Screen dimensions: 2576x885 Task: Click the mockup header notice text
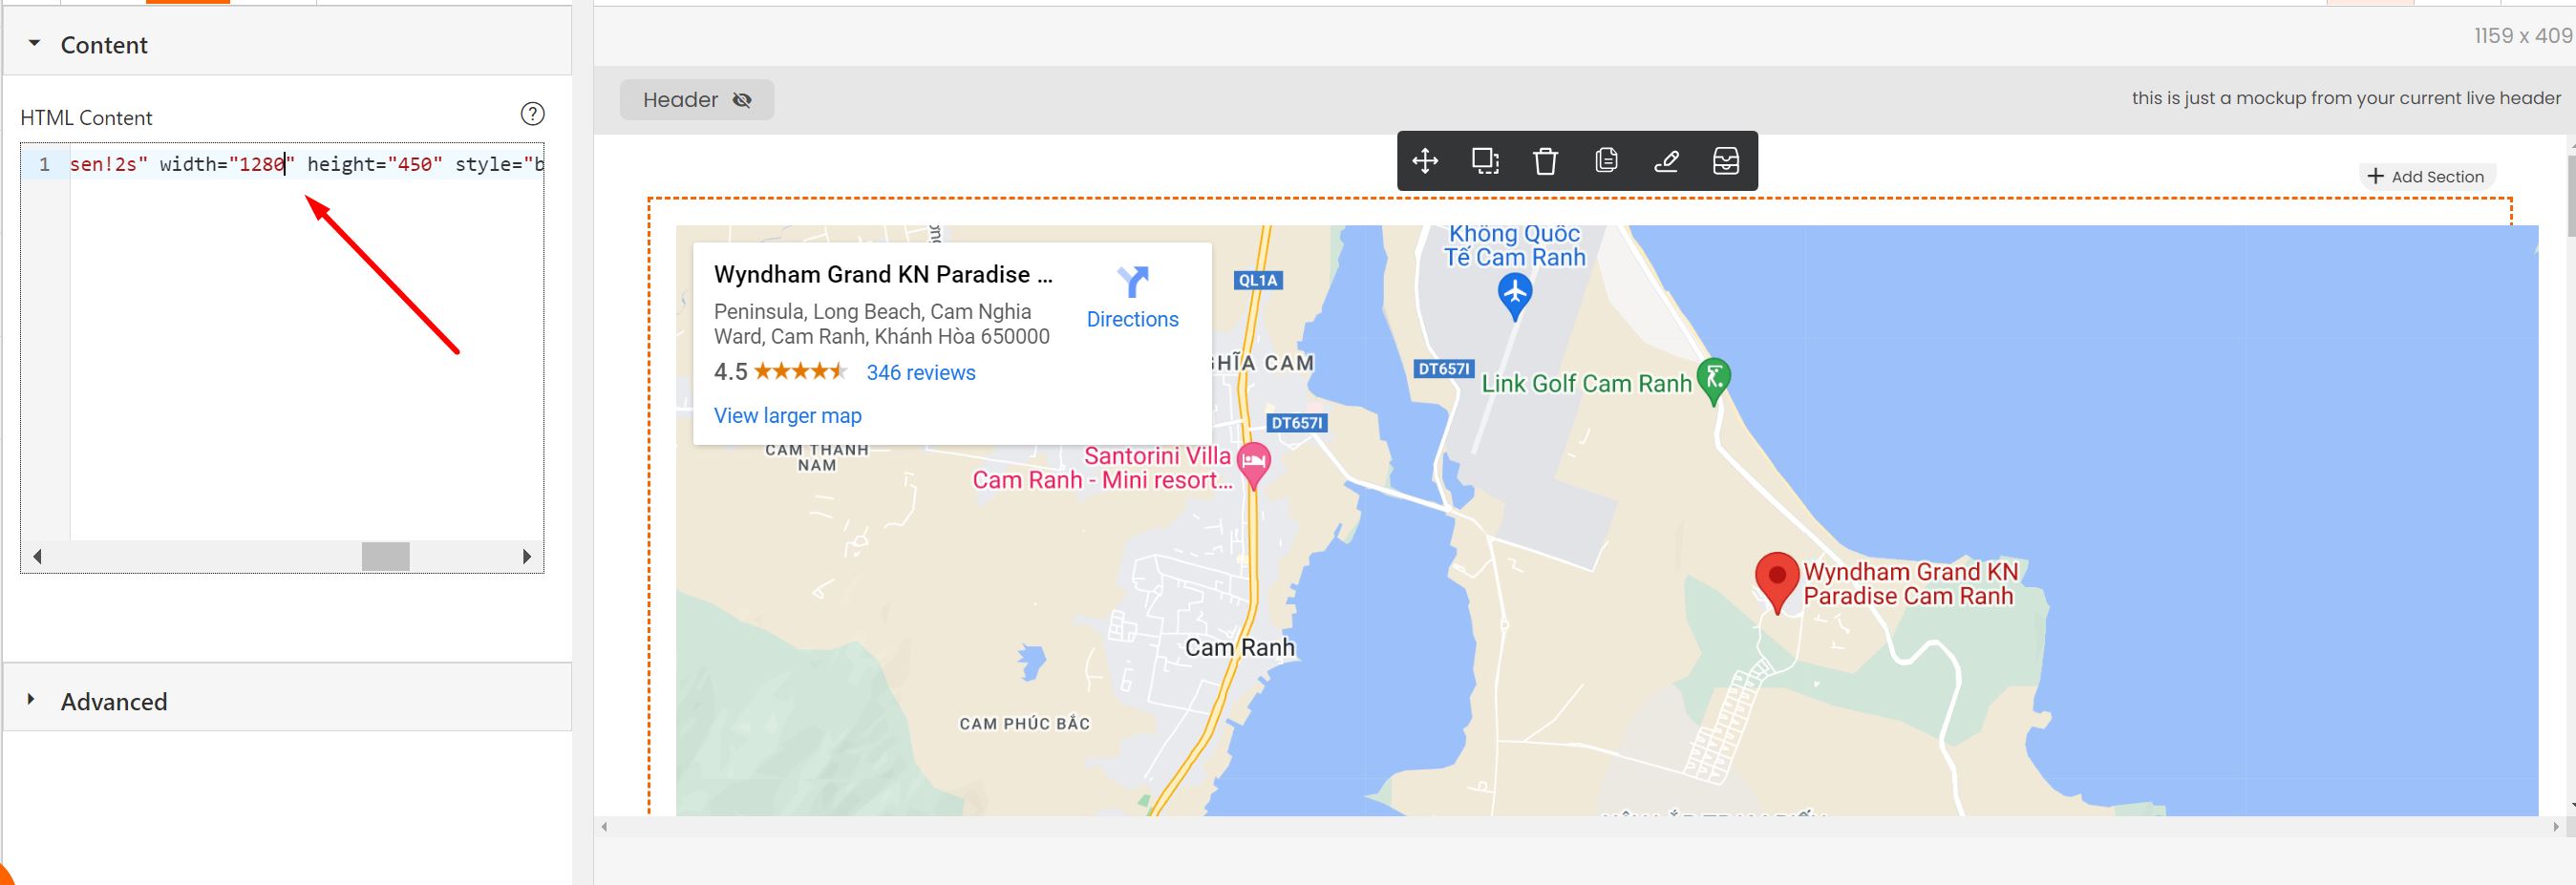point(2346,98)
